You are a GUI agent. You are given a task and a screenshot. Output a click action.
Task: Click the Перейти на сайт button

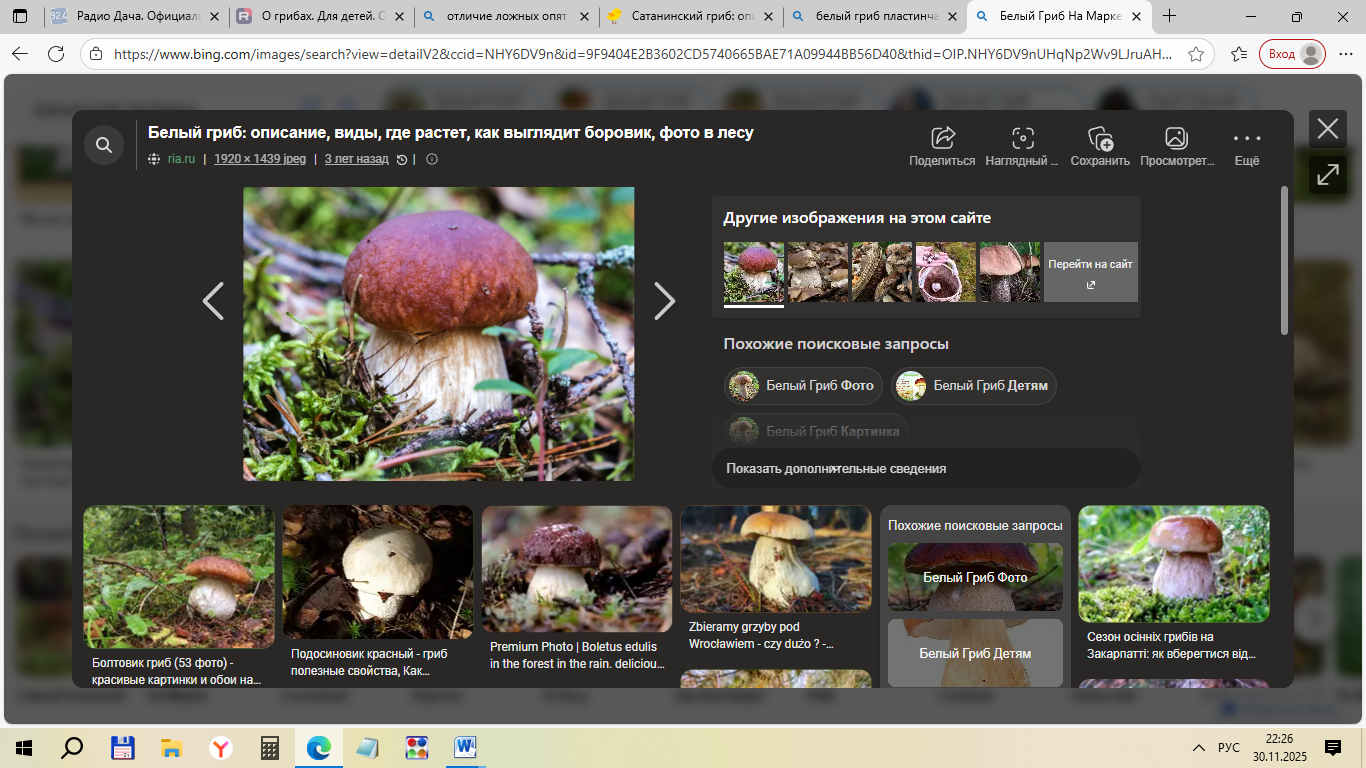pyautogui.click(x=1090, y=272)
